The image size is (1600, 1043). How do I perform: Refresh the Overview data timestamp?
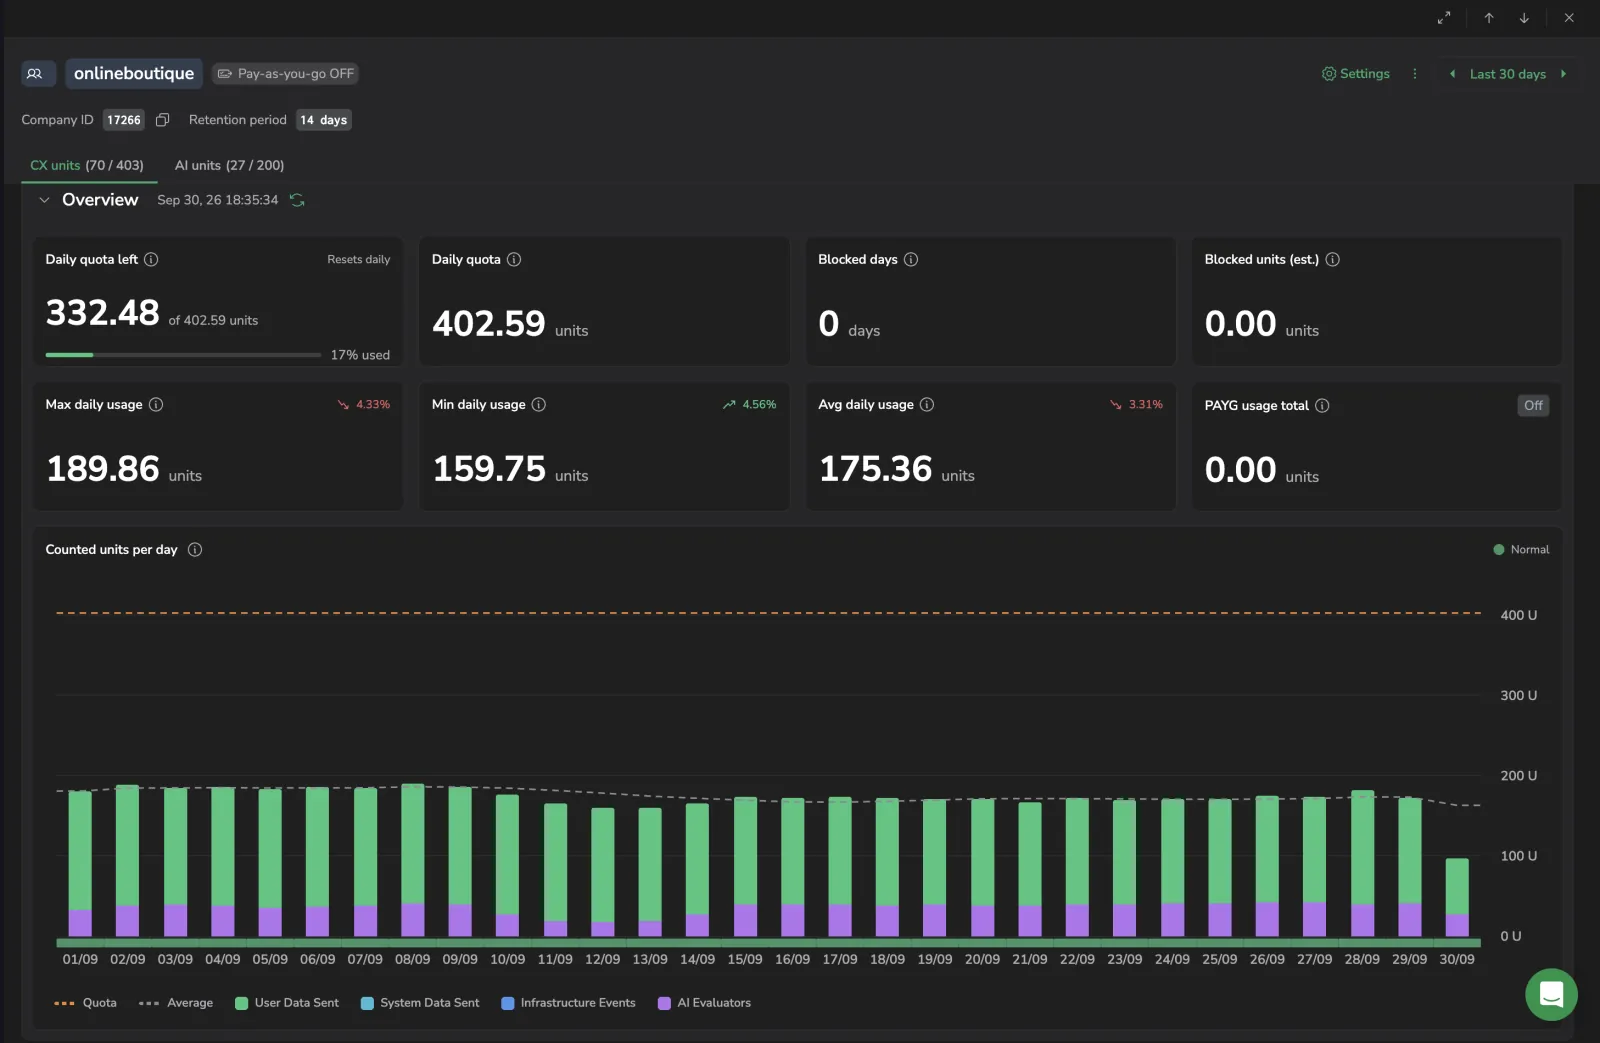297,200
